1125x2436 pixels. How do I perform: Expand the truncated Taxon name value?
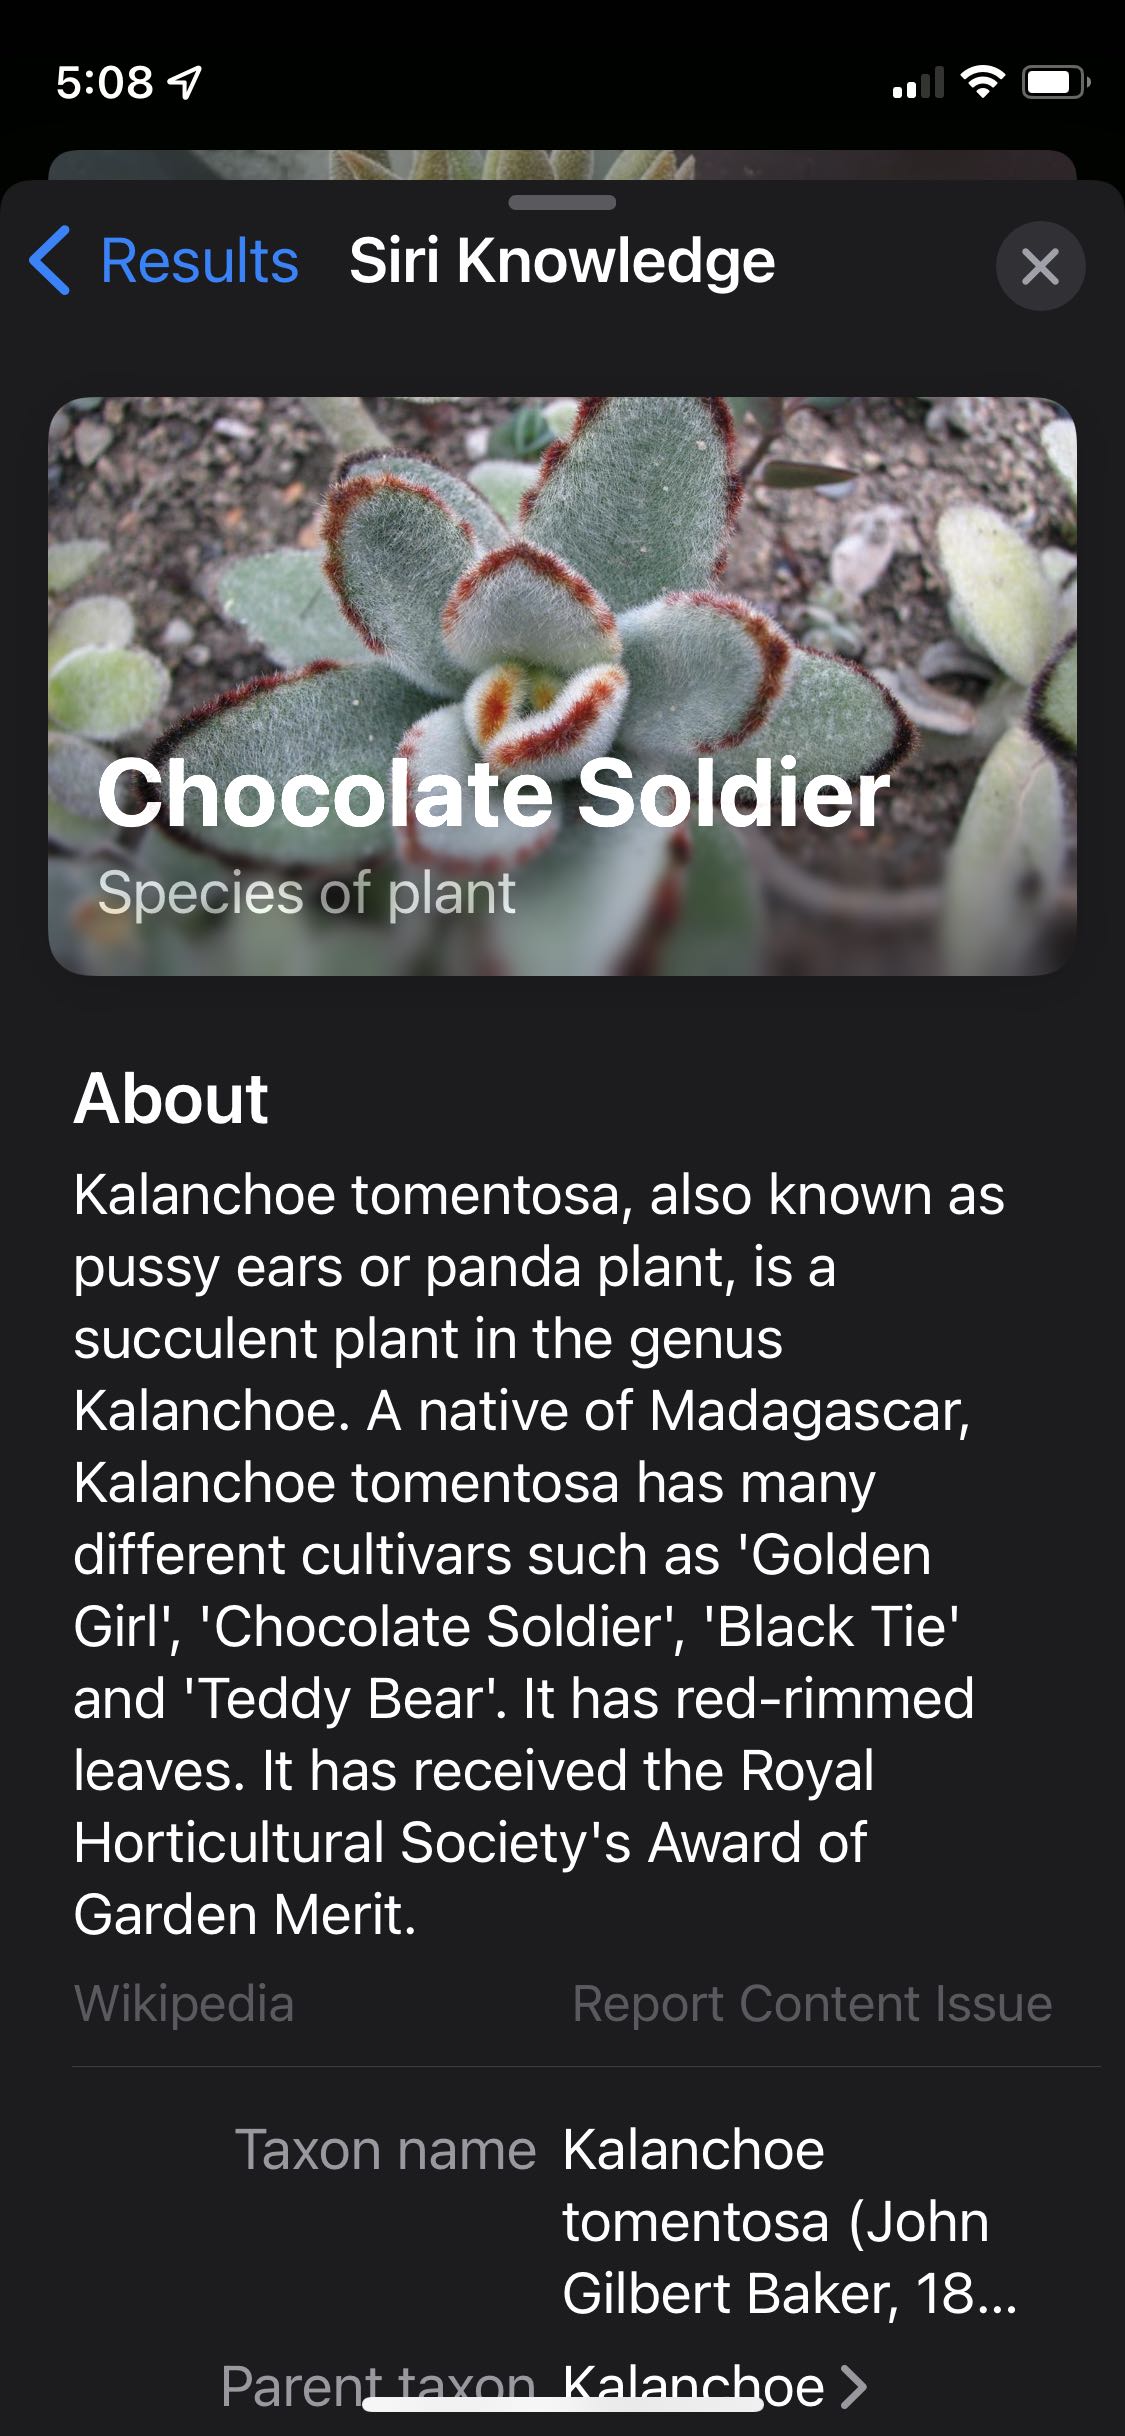tap(790, 2221)
